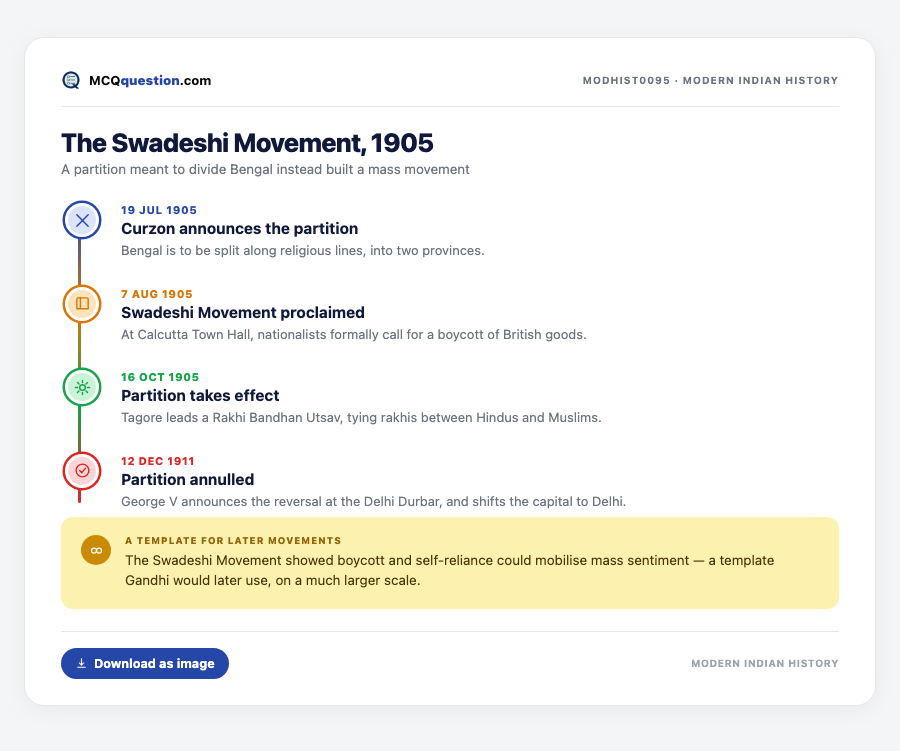Click the Partition annulled heading

[188, 479]
